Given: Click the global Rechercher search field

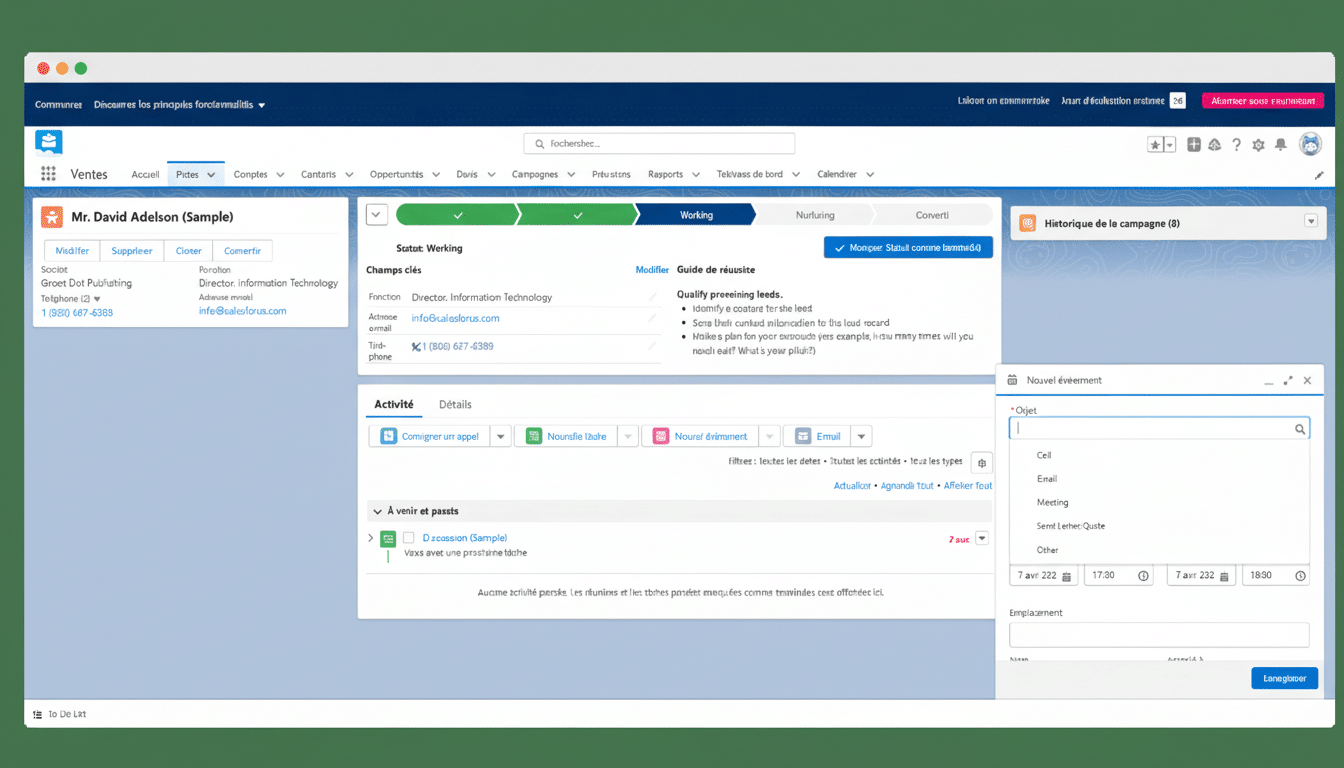Looking at the screenshot, I should [658, 143].
